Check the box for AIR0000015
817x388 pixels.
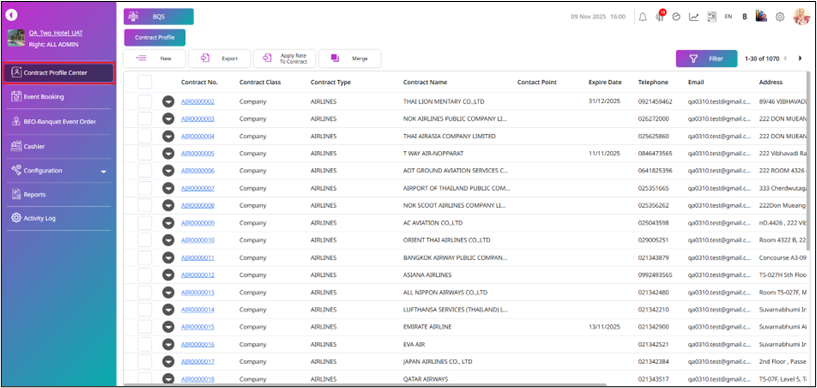144,327
